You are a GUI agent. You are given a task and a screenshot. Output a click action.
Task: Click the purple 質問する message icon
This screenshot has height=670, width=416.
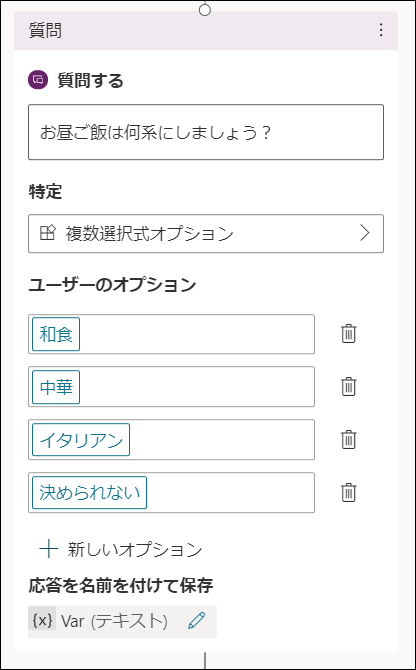(x=38, y=80)
